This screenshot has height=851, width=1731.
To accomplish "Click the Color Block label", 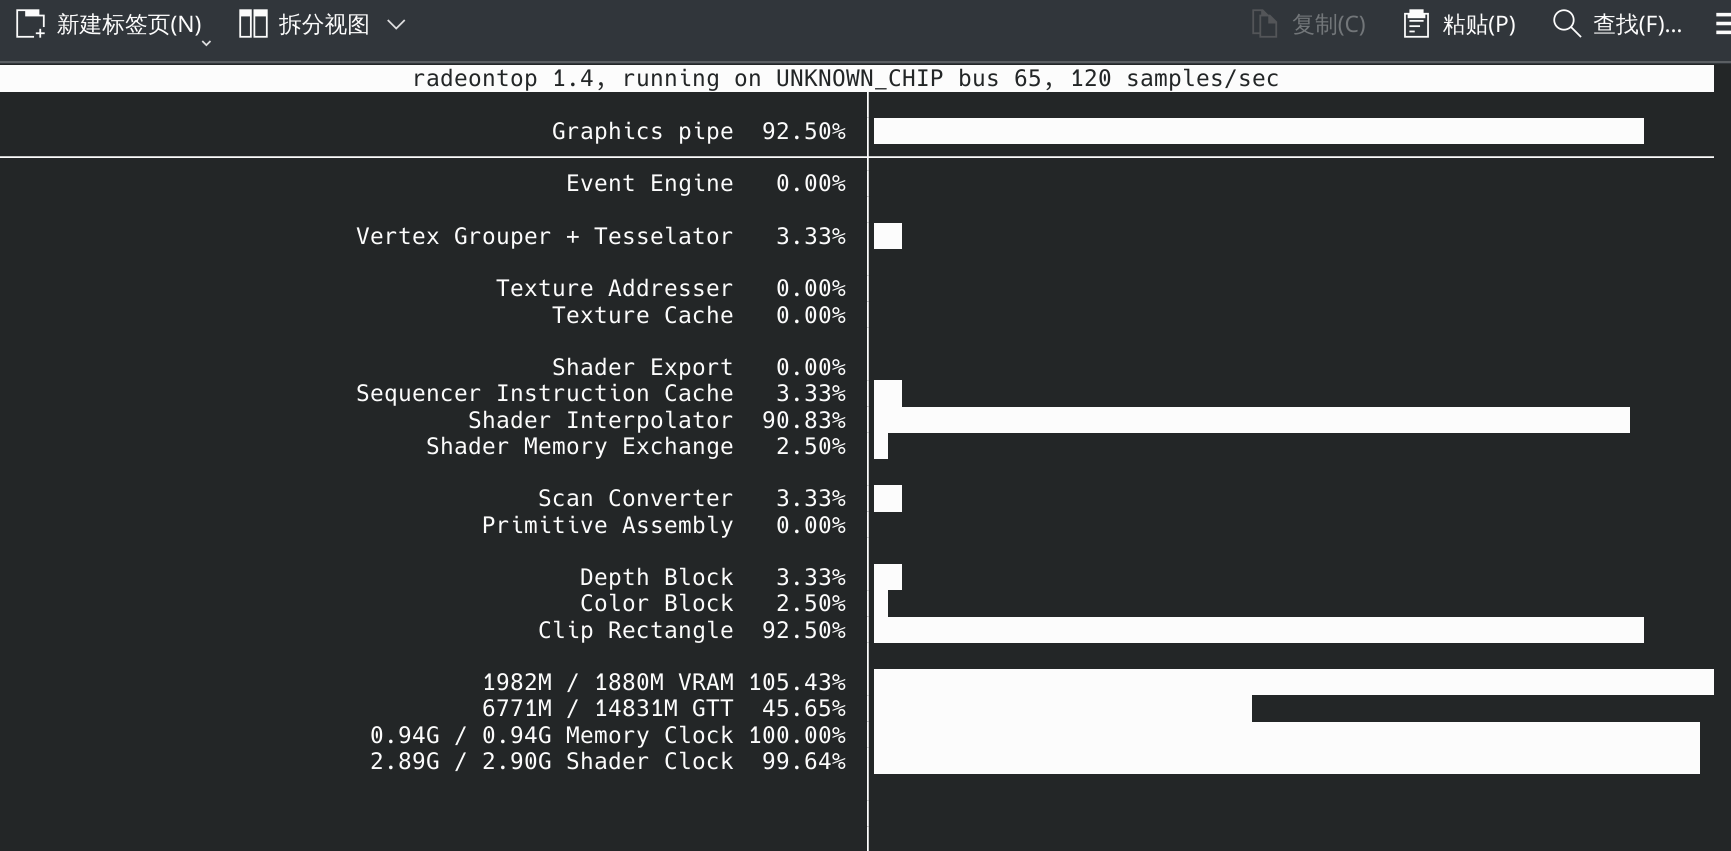I will [x=656, y=603].
